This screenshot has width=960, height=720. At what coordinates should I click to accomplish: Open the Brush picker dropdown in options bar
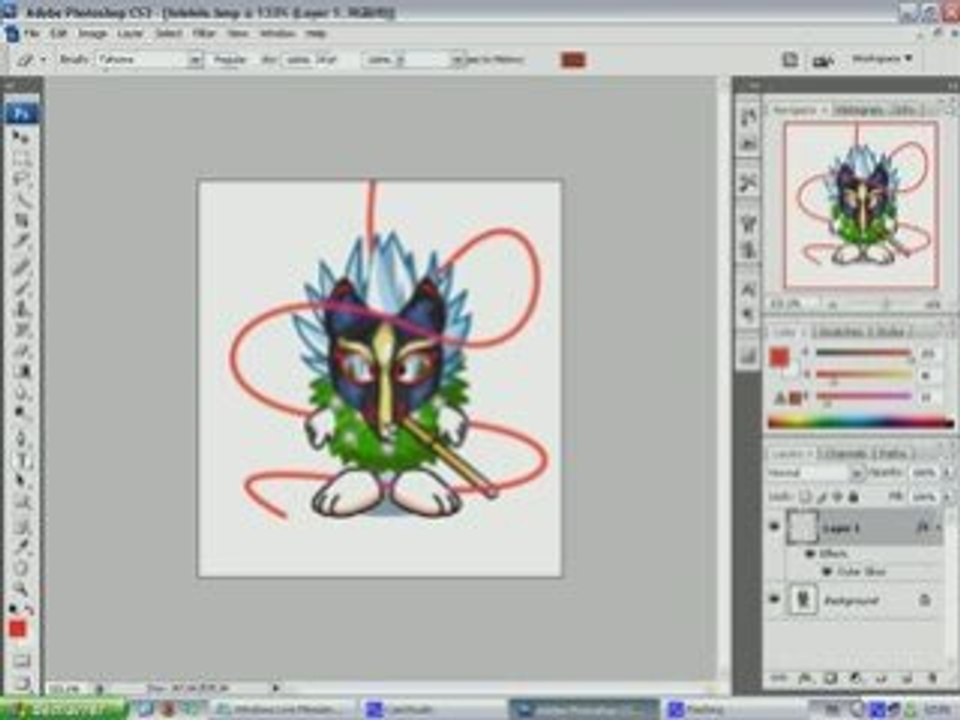pos(195,59)
